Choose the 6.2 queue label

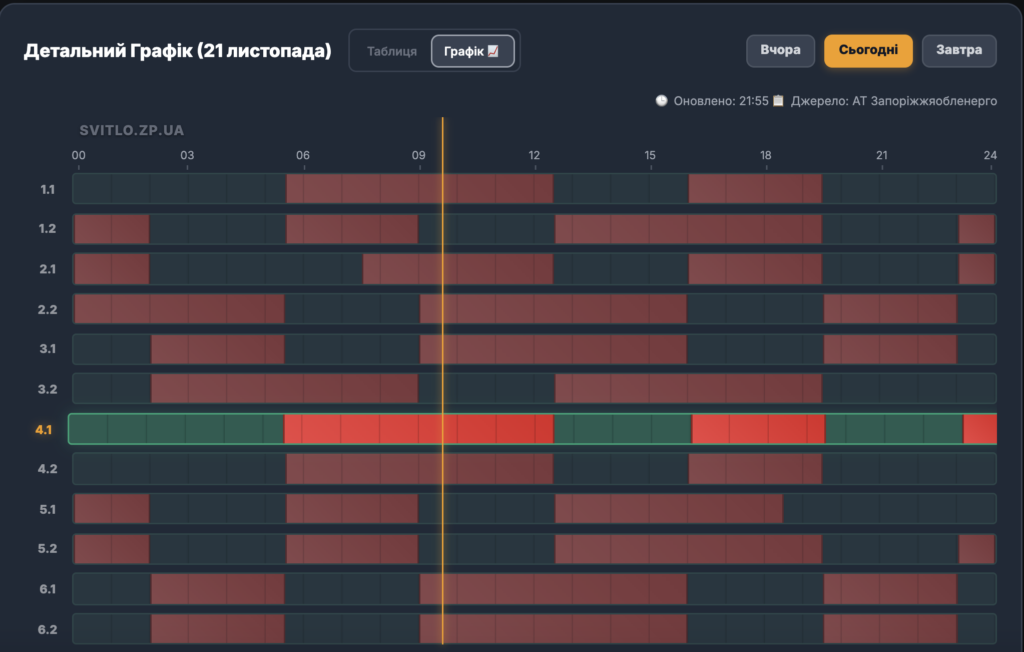48,629
